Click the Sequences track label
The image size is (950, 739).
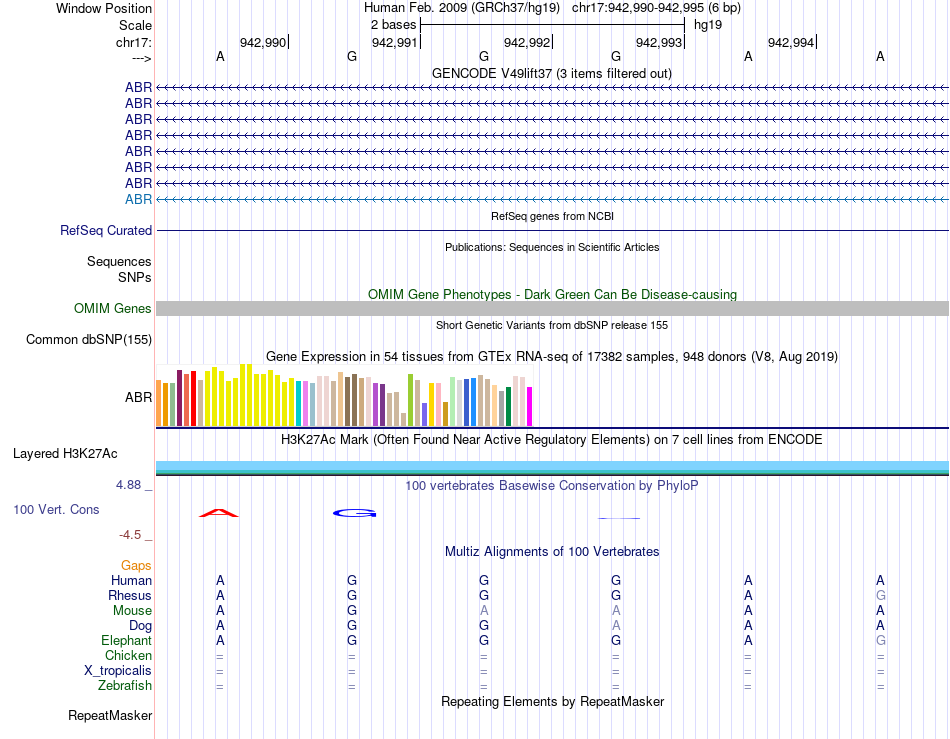tap(119, 261)
